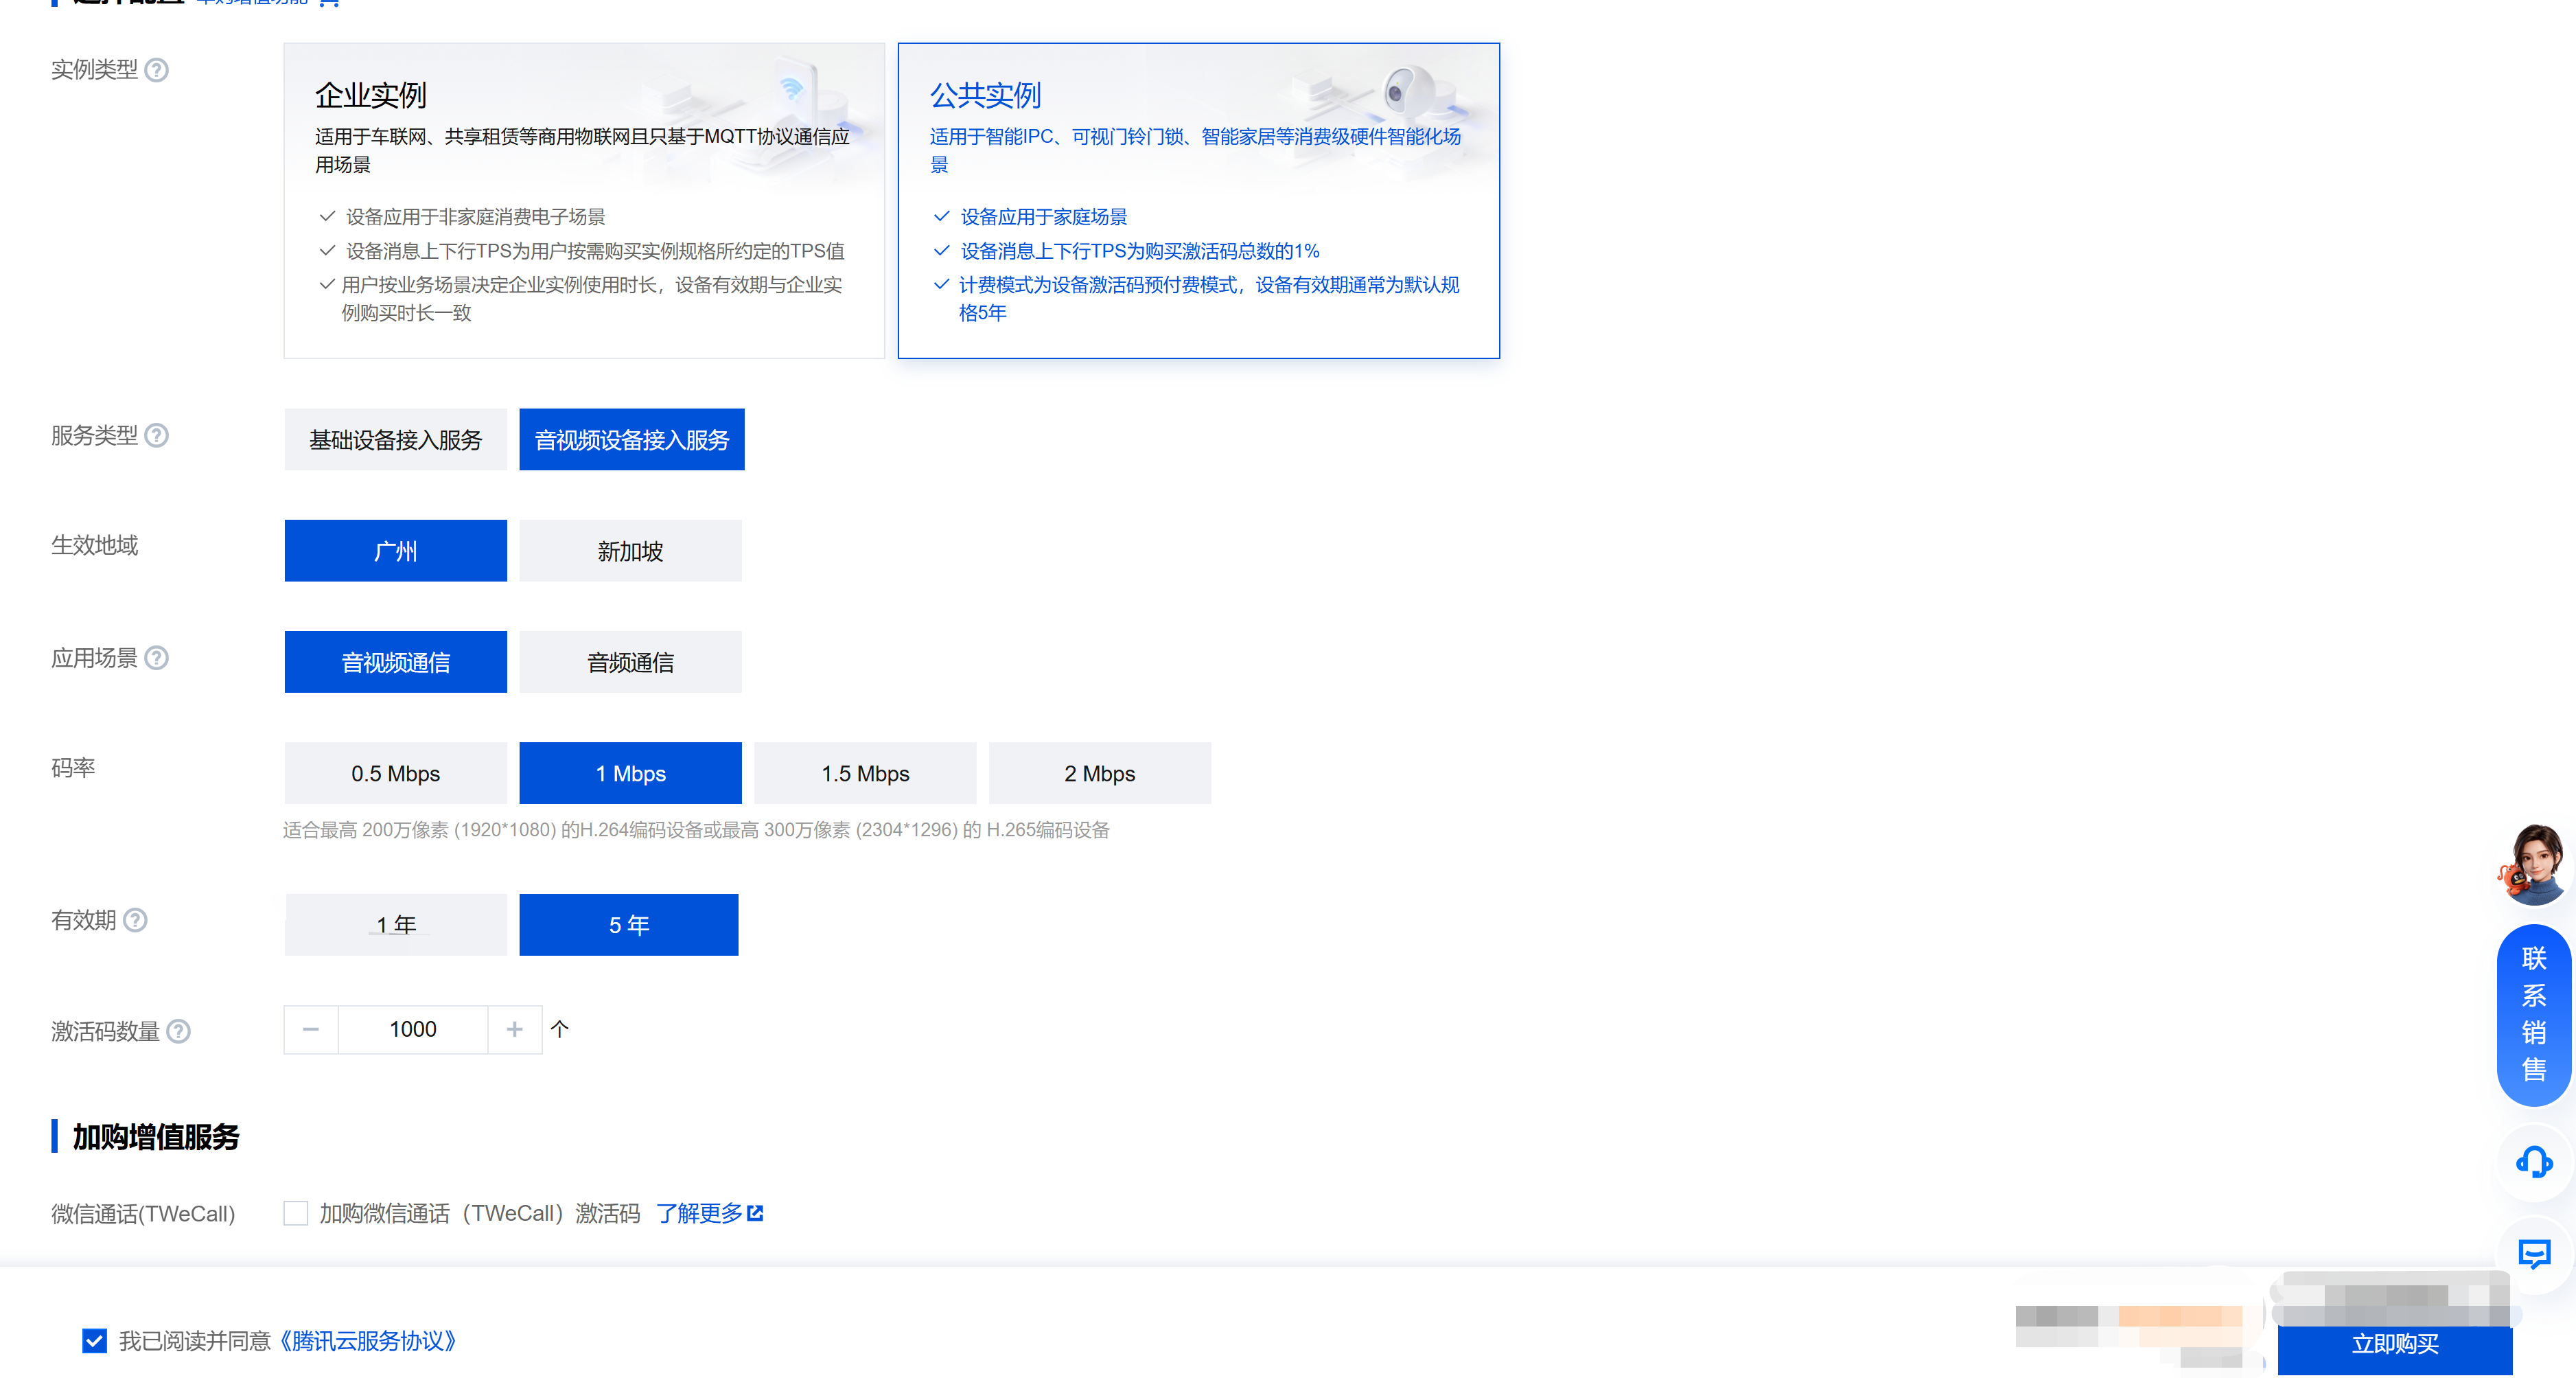Click help icon next to 实例类型
The height and width of the screenshot is (1378, 2576).
pos(157,70)
